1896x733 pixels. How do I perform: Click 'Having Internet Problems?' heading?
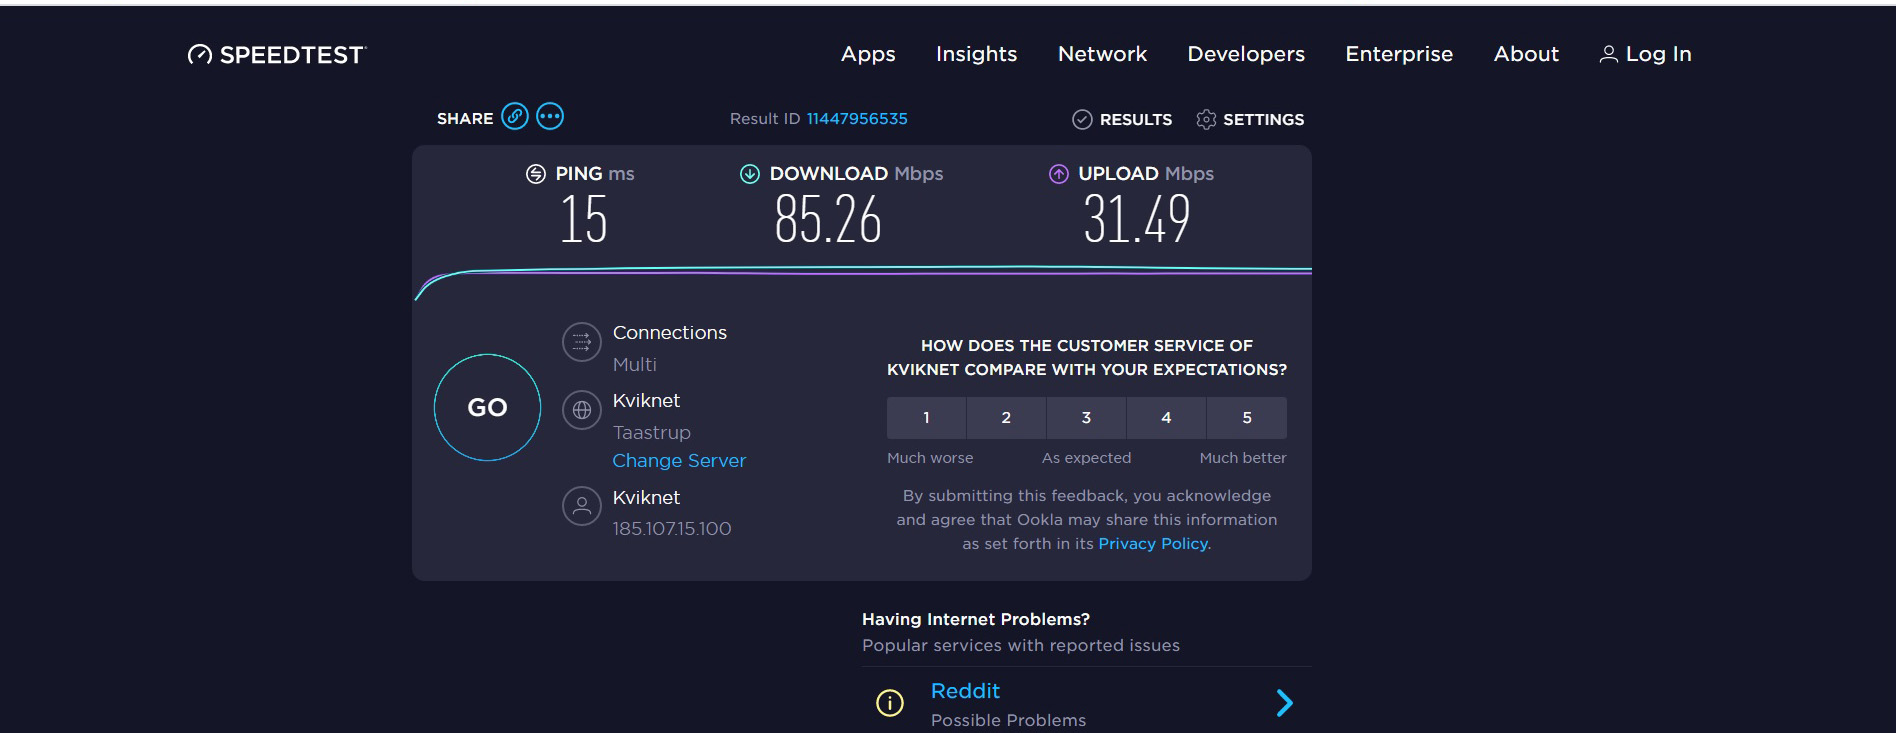976,620
